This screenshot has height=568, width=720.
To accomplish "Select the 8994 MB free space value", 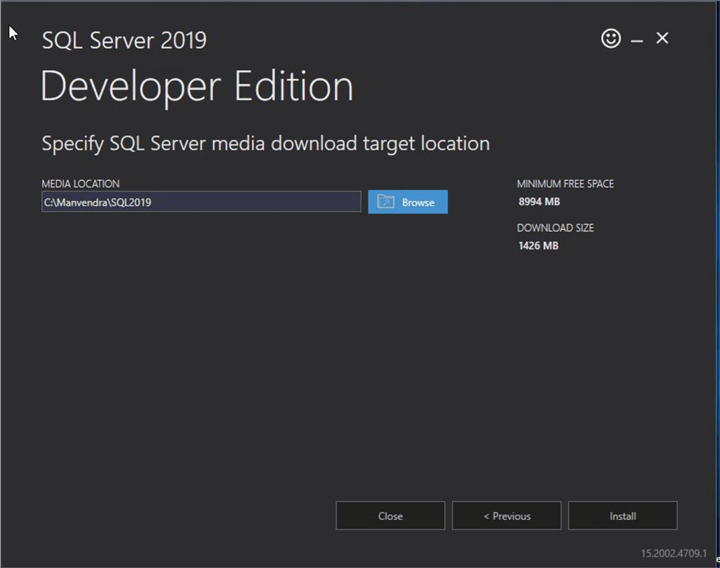I will click(x=538, y=202).
